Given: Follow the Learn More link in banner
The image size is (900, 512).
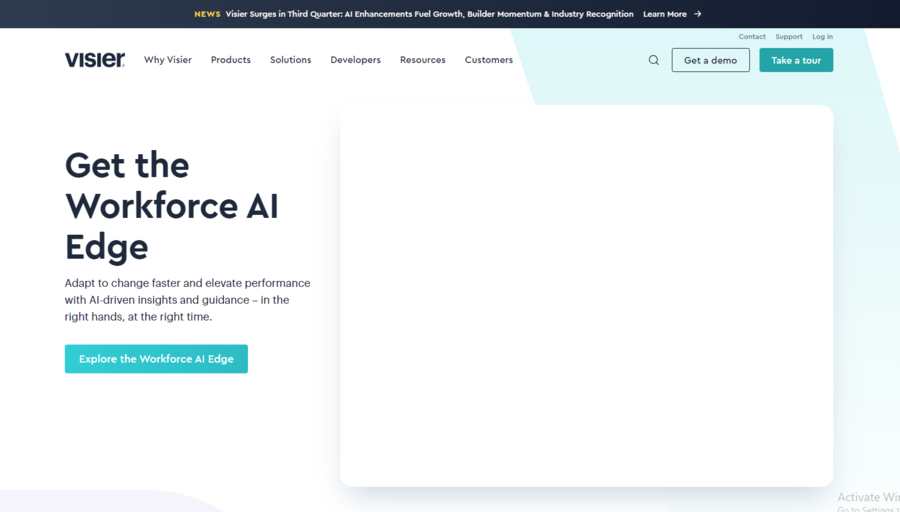Looking at the screenshot, I should pos(665,14).
